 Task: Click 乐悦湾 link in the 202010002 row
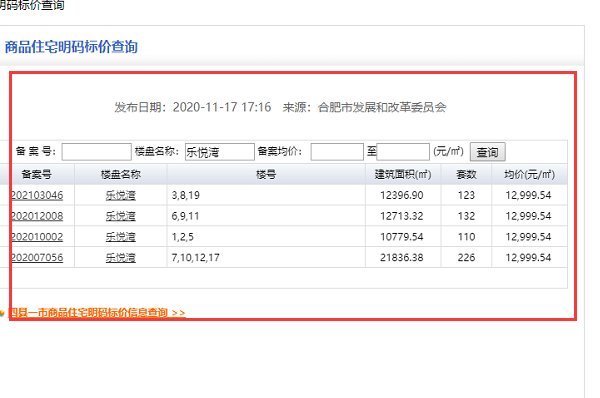tap(121, 237)
